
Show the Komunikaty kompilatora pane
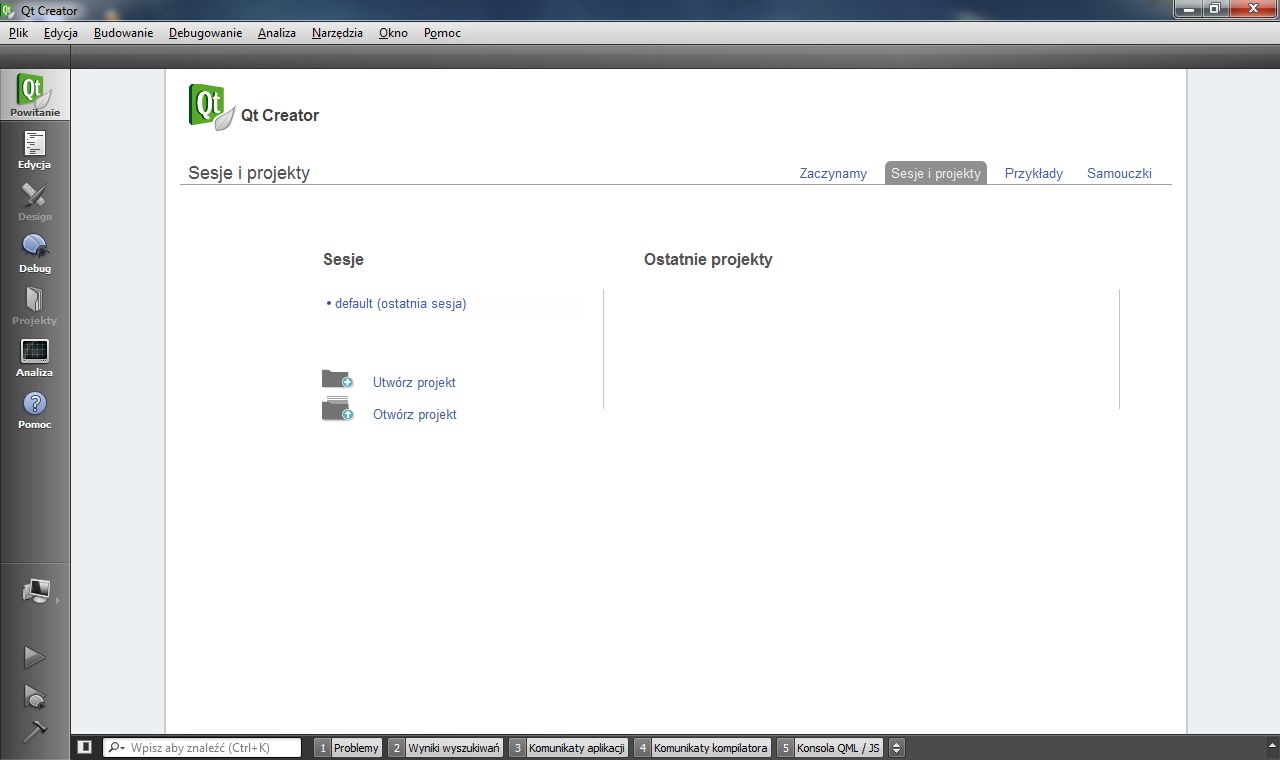(x=702, y=747)
